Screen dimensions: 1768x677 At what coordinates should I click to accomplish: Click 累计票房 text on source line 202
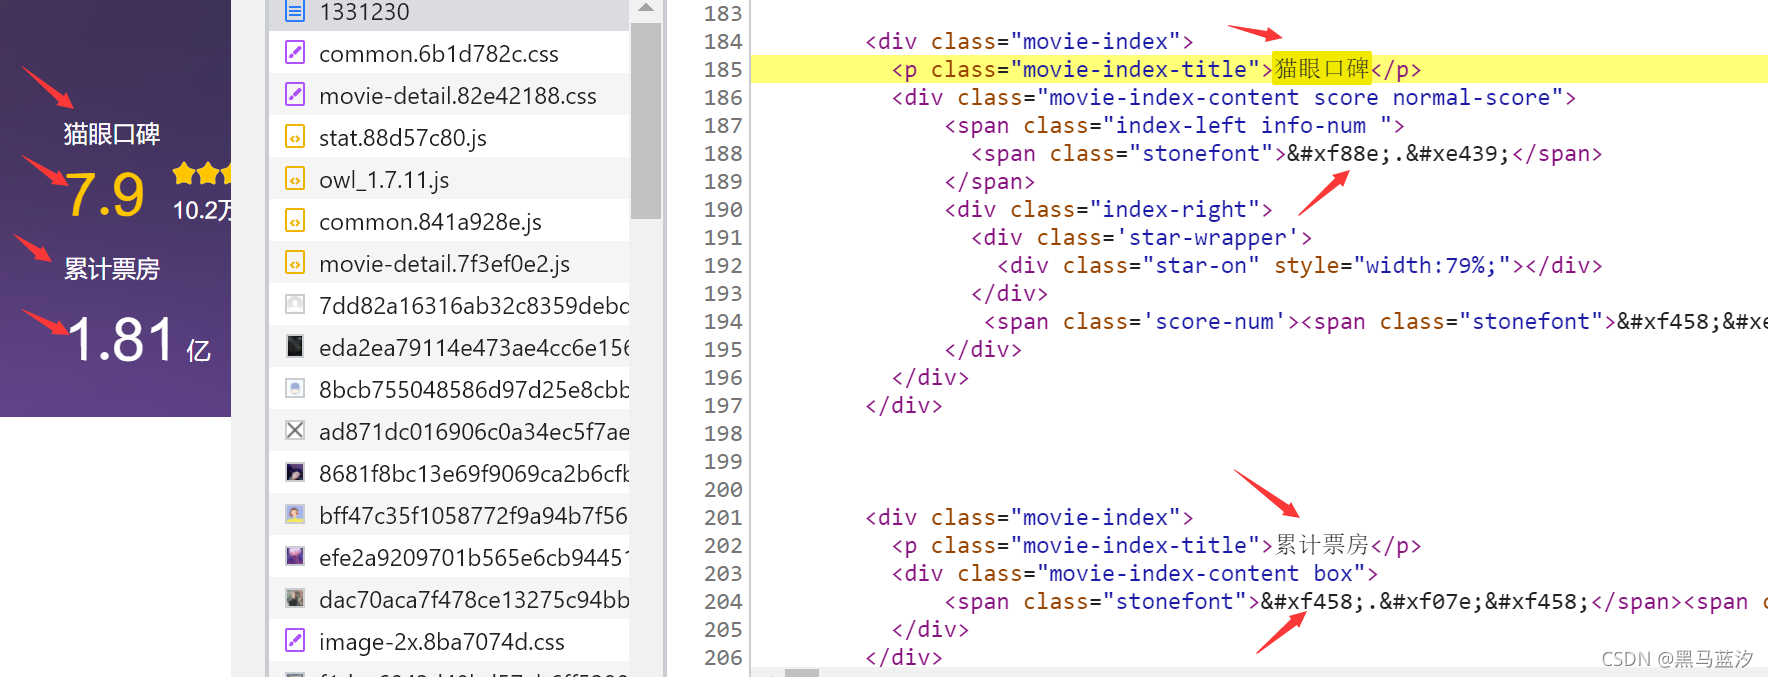[x=1322, y=544]
